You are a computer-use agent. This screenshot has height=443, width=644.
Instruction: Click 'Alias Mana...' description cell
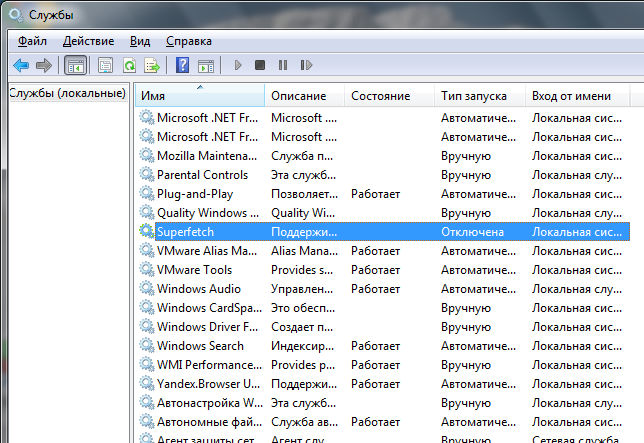[x=304, y=251]
